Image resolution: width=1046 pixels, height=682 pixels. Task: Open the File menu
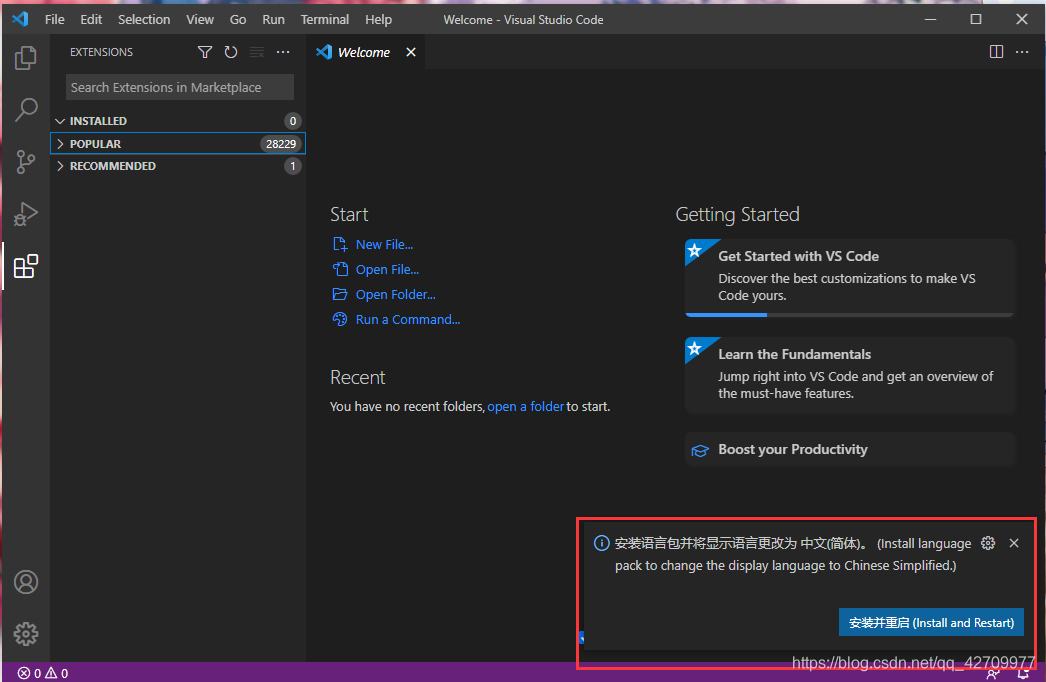(55, 19)
